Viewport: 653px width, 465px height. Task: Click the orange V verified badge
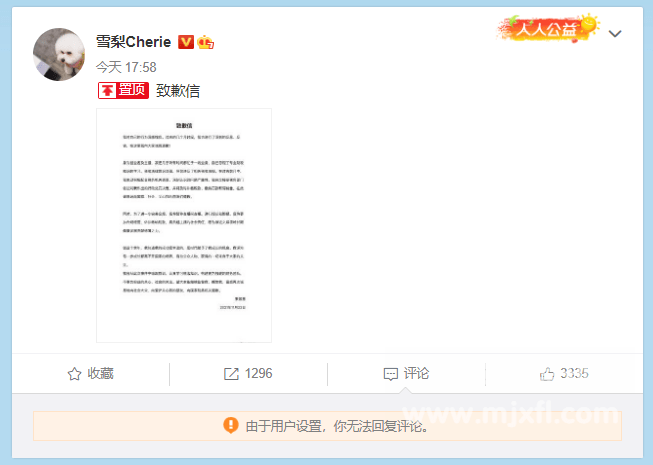coord(186,42)
